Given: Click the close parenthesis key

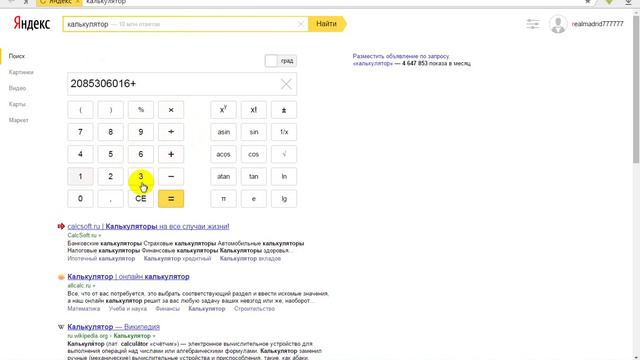Looking at the screenshot, I should pyautogui.click(x=111, y=110).
